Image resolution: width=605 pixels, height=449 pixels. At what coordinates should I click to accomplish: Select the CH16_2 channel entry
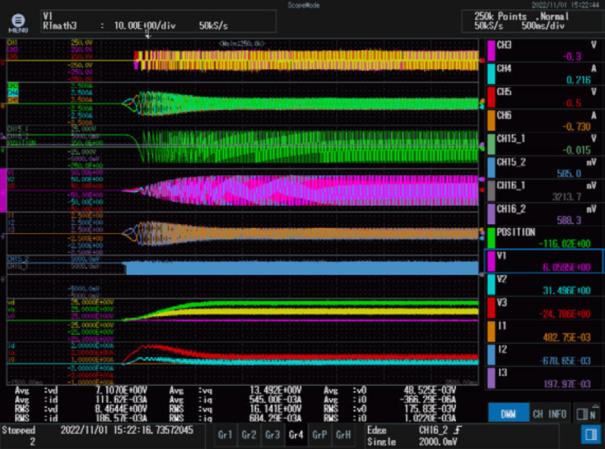pyautogui.click(x=544, y=214)
